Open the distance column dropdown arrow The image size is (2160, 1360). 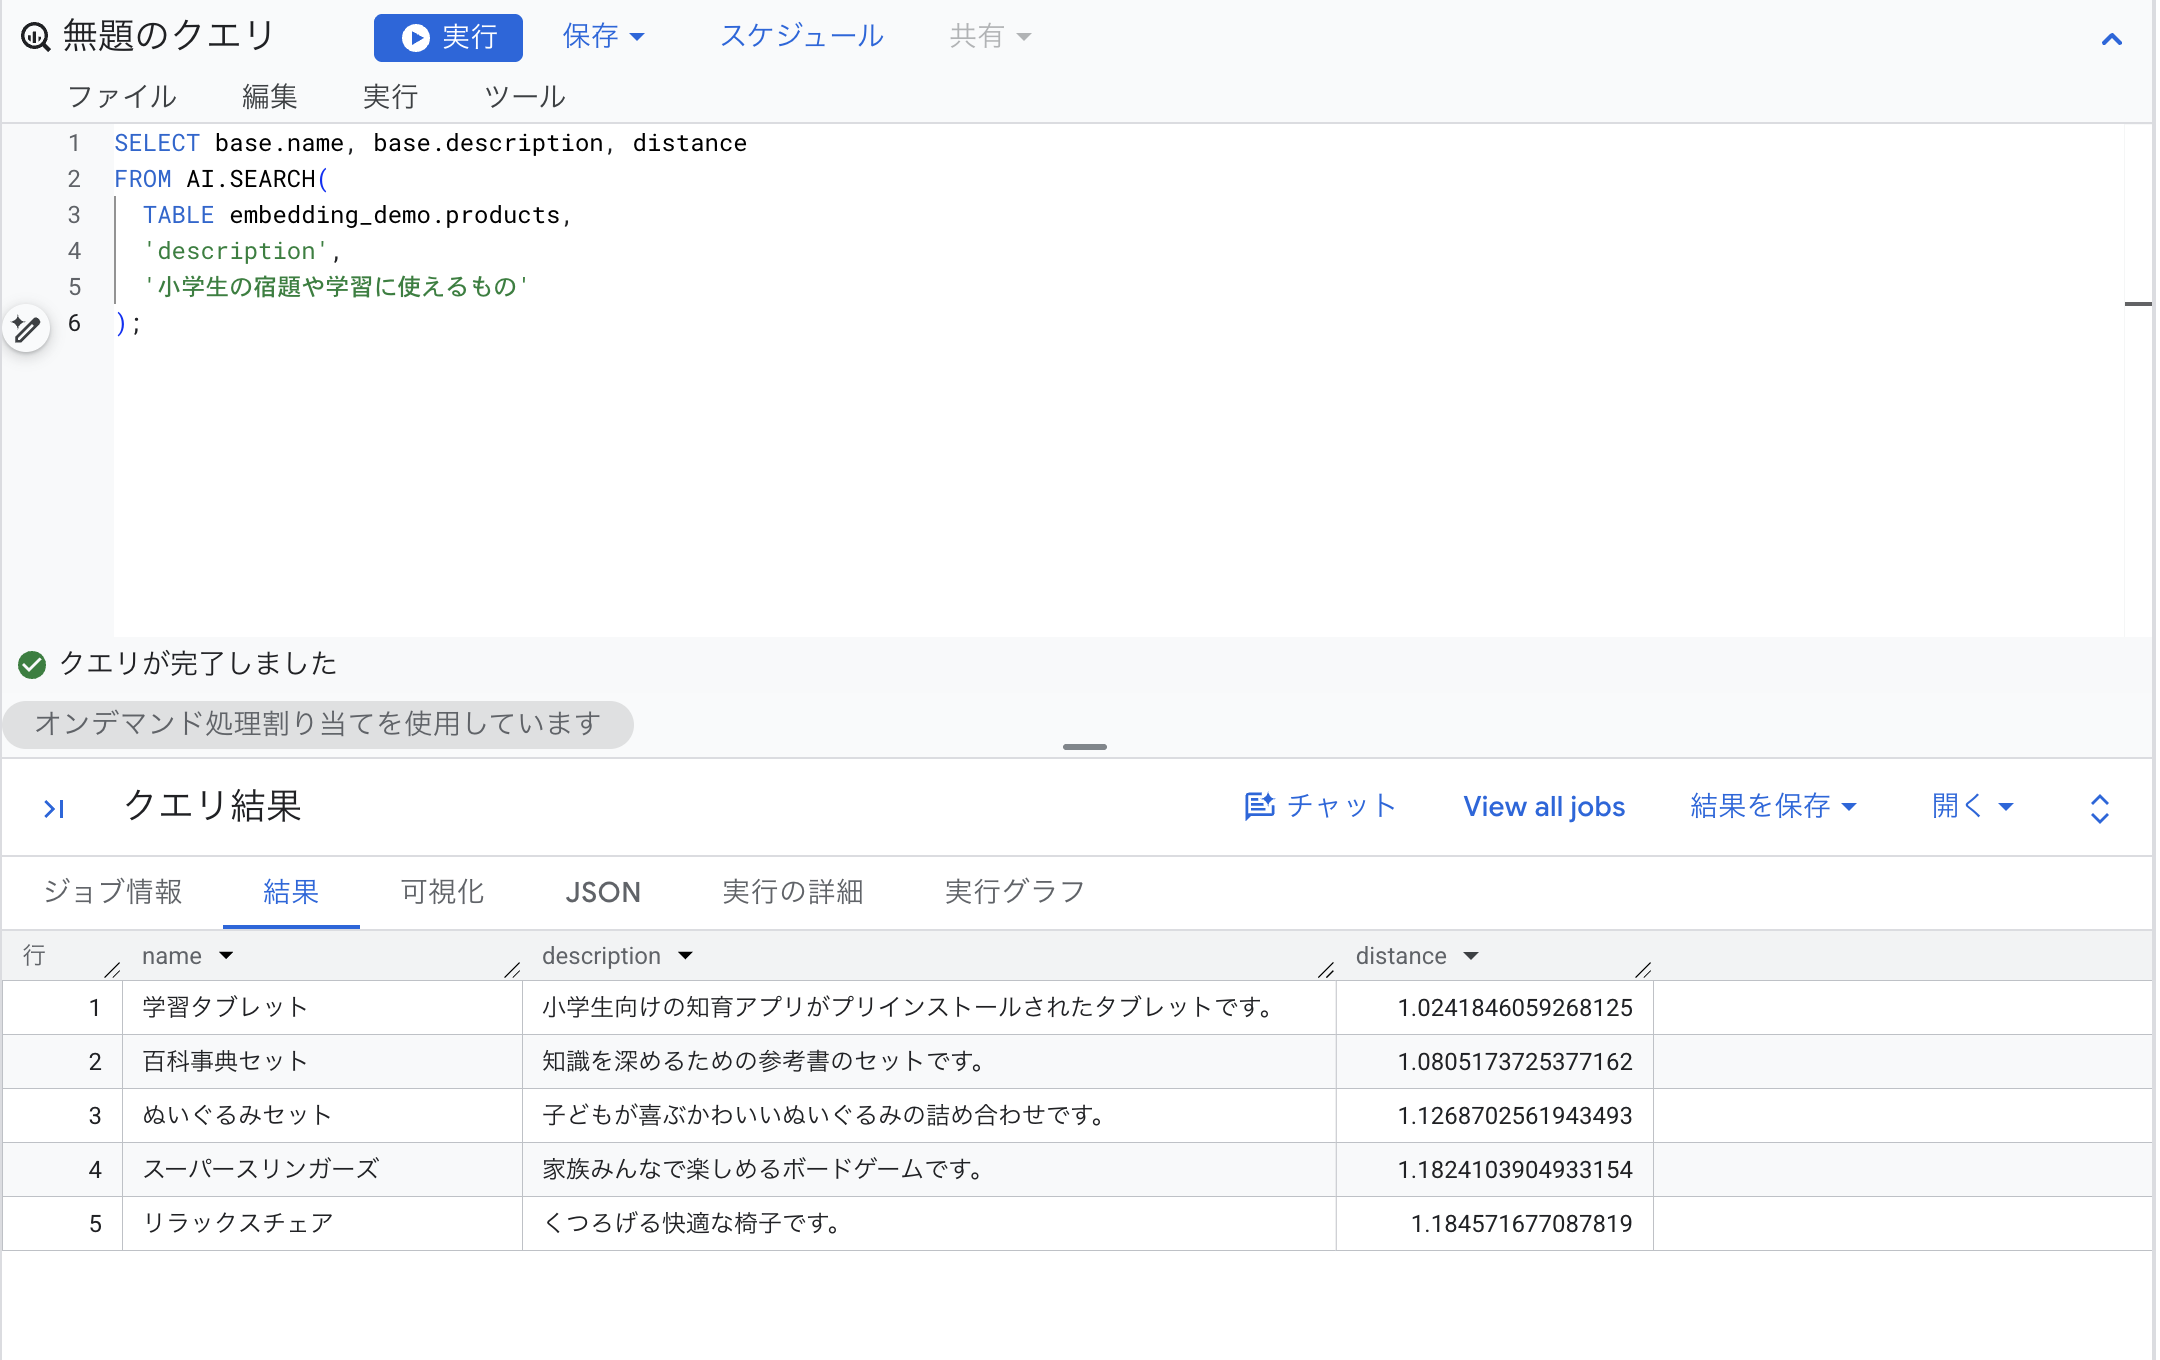click(x=1471, y=956)
